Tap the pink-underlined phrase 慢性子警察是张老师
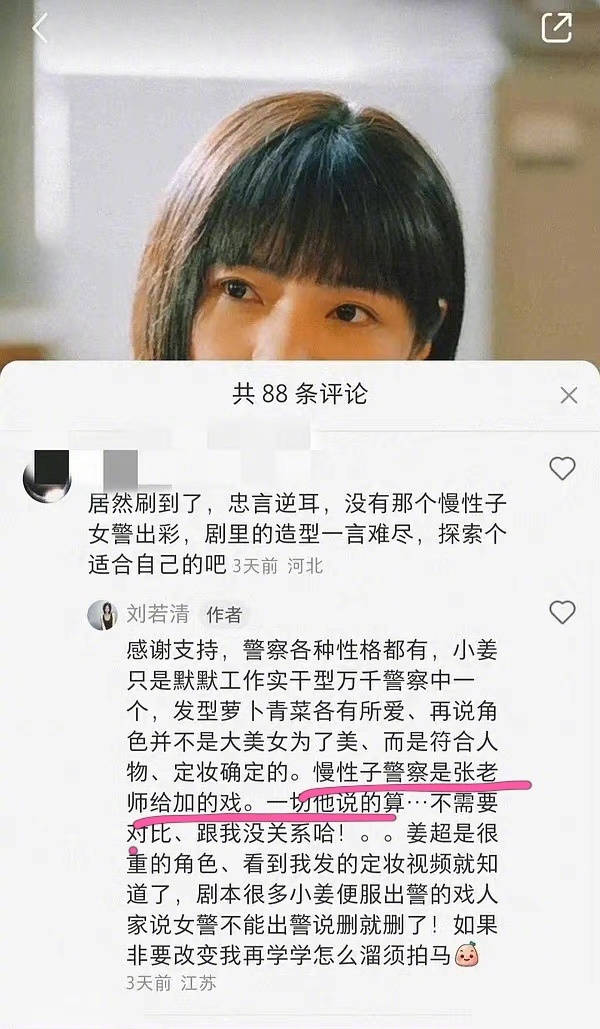The height and width of the screenshot is (1029, 600). pyautogui.click(x=406, y=772)
